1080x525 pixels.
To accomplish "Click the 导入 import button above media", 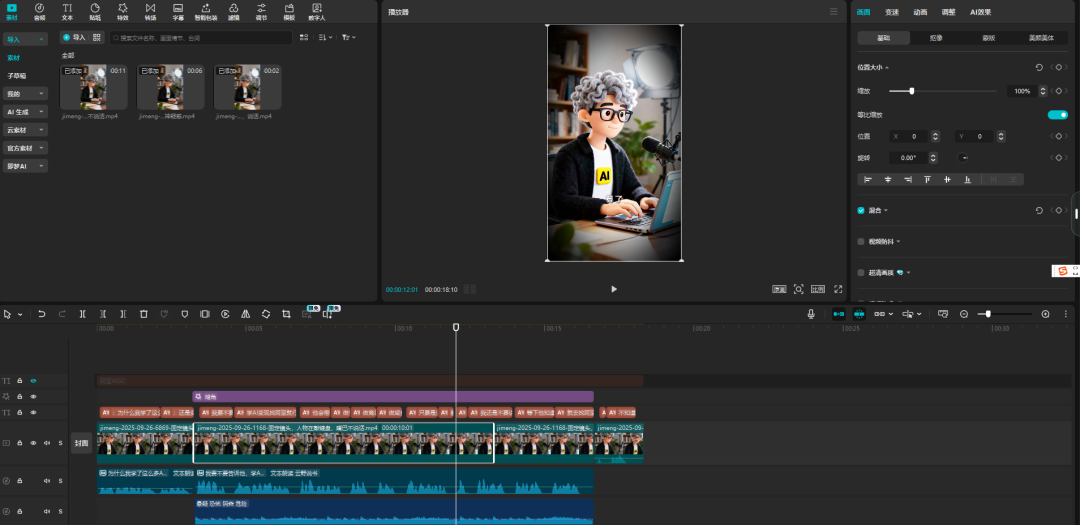I will coord(75,37).
